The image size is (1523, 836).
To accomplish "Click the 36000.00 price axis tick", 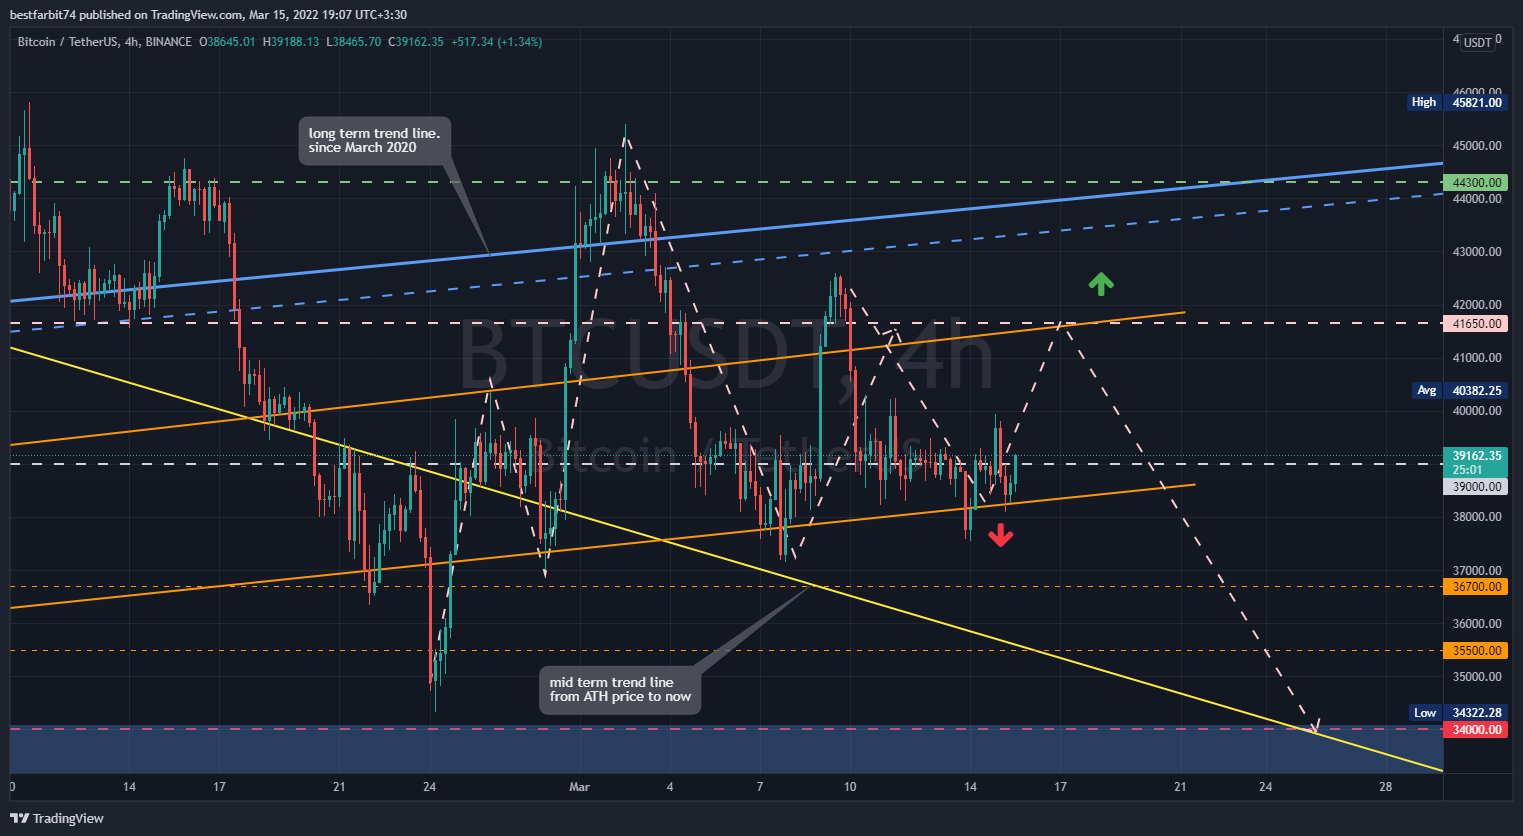I will click(1477, 623).
